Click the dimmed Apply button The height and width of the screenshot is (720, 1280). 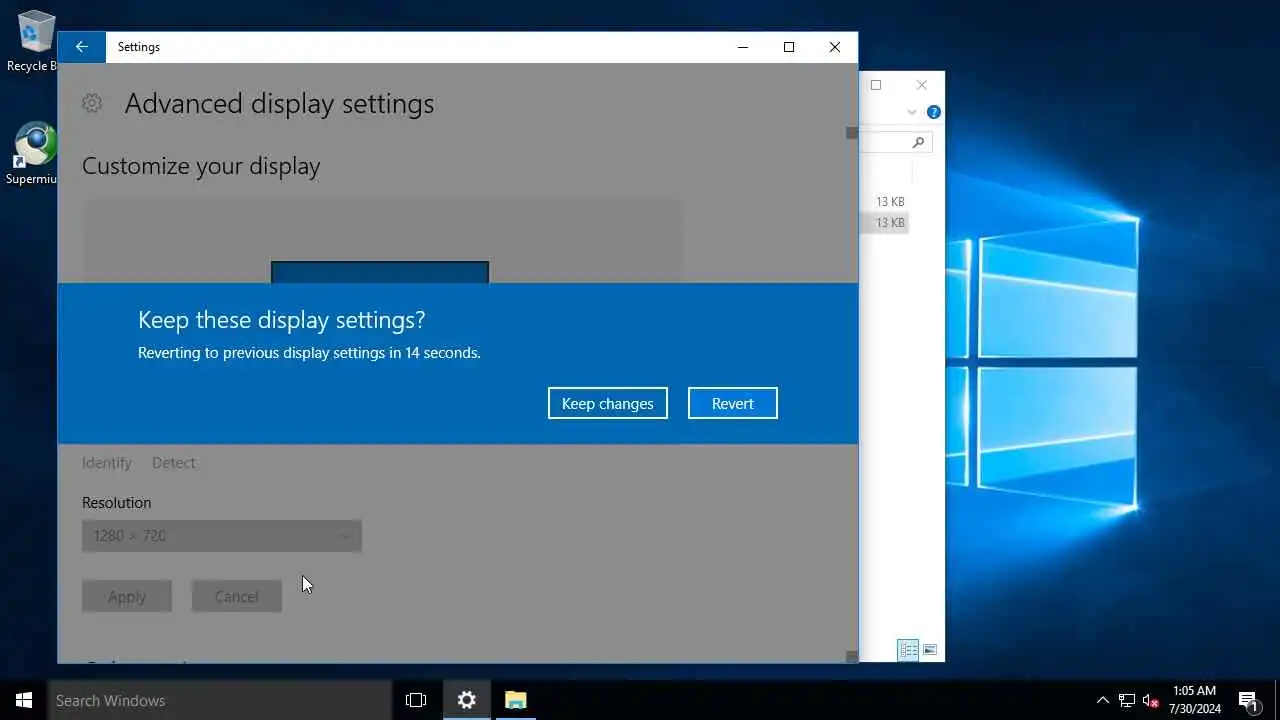coord(127,596)
